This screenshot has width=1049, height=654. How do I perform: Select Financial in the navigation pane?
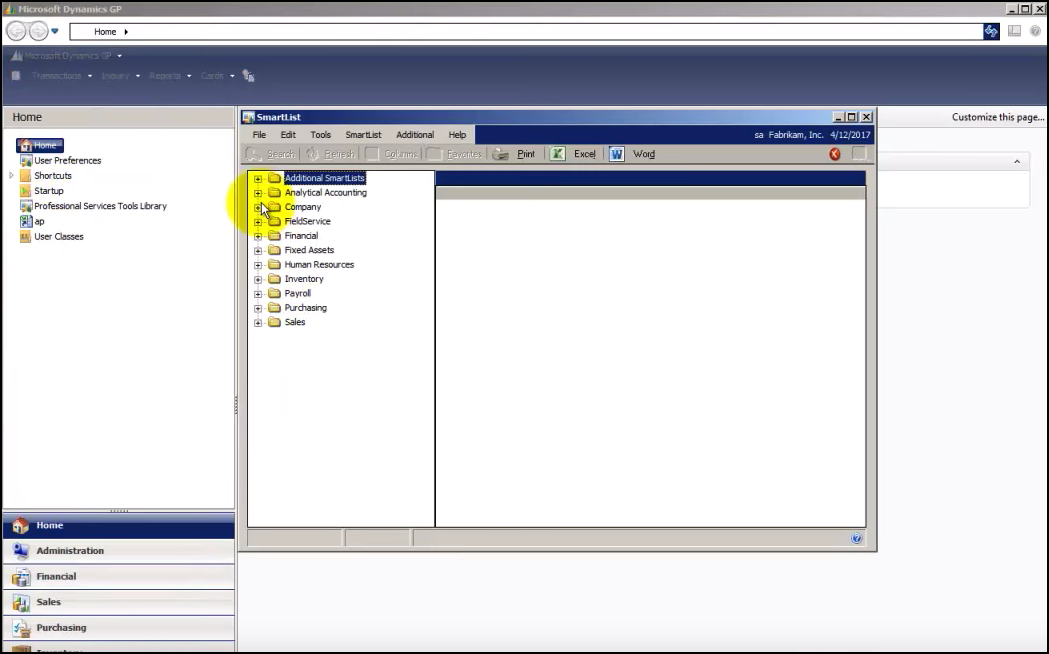pos(118,576)
